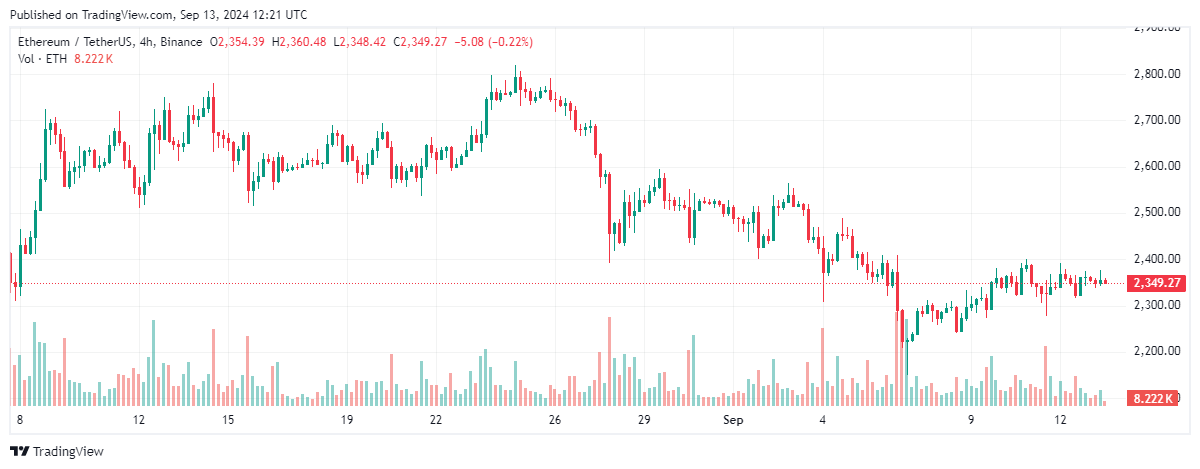Image resolution: width=1200 pixels, height=469 pixels.
Task: Click the Published on TradingView.com header text
Action: click(x=158, y=15)
